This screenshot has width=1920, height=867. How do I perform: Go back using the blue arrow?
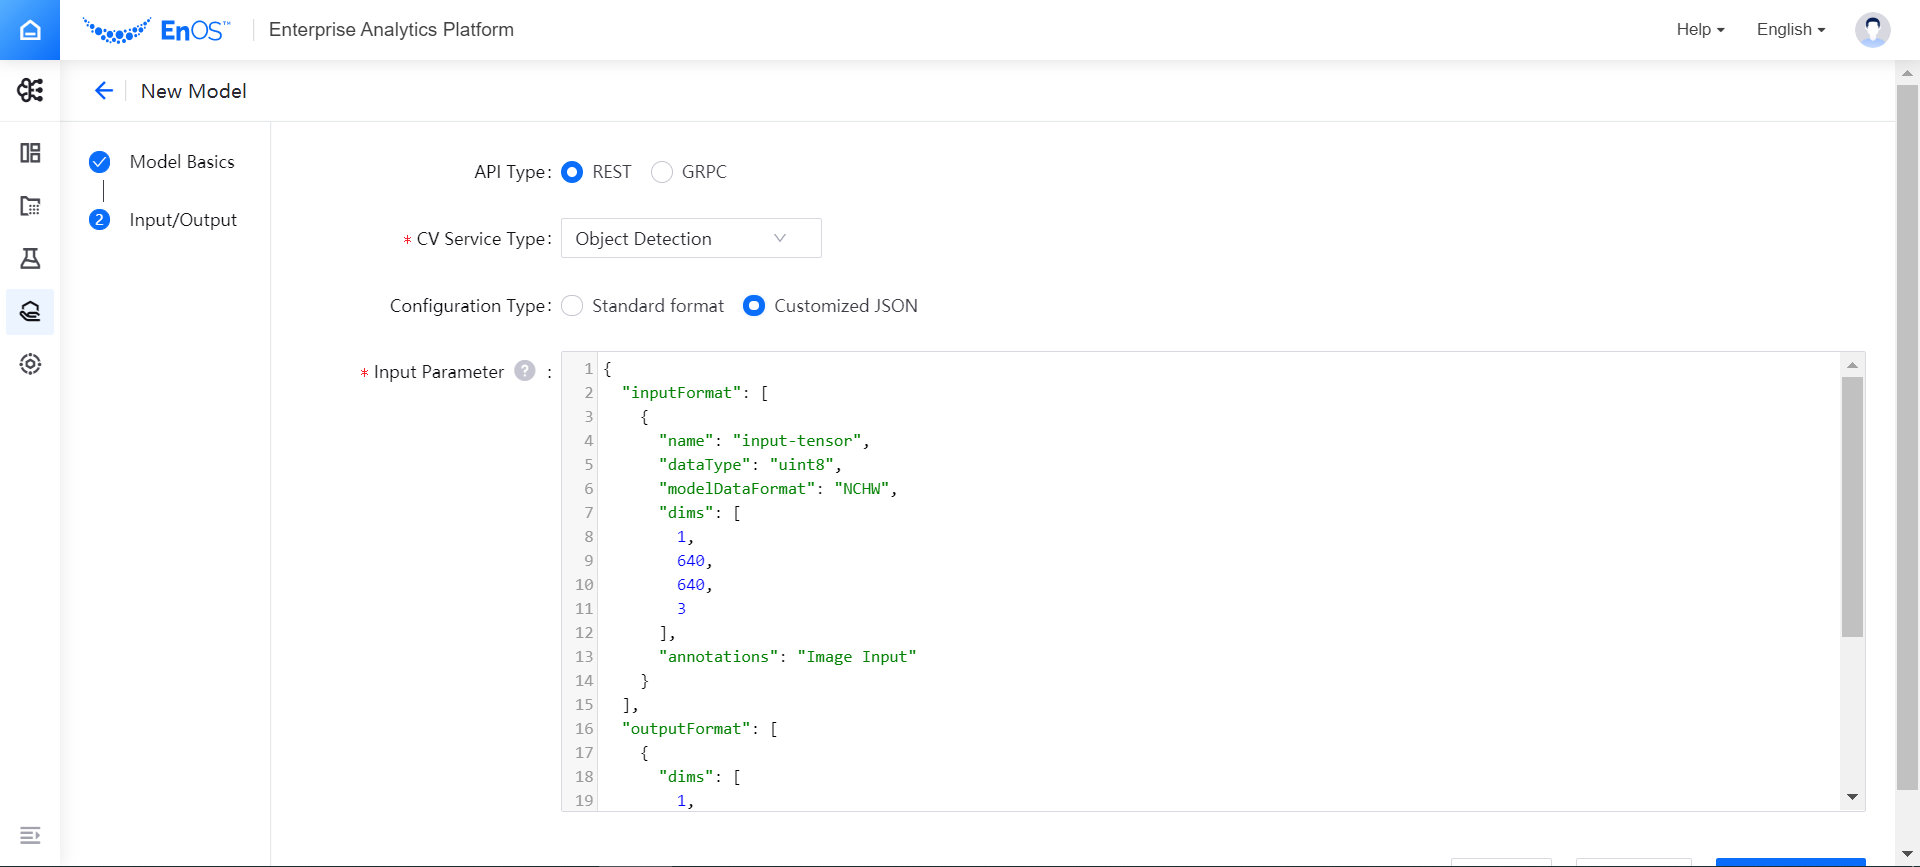tap(103, 91)
